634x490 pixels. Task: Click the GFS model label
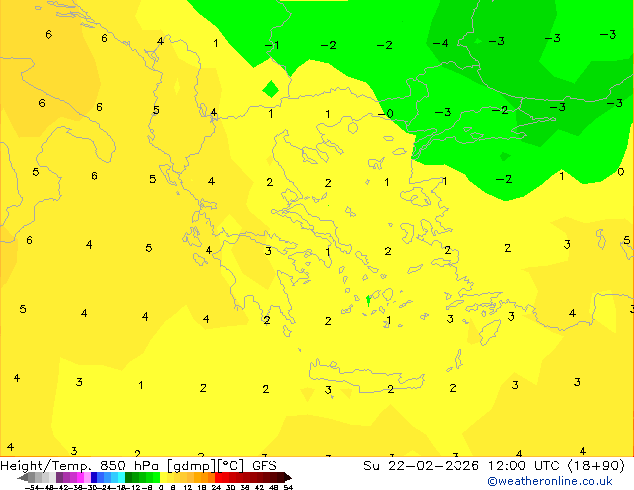tap(264, 466)
